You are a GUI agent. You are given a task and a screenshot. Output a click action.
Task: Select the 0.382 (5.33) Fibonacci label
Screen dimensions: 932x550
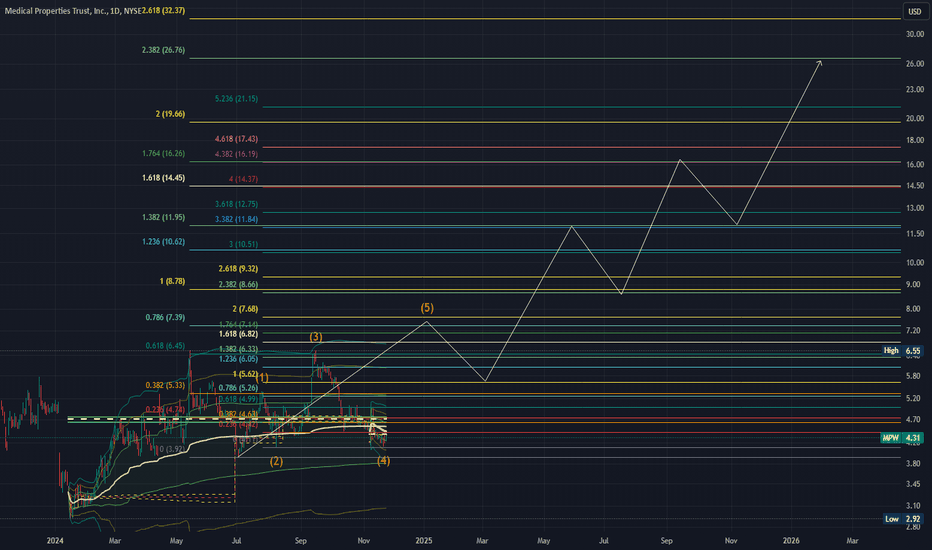click(165, 385)
